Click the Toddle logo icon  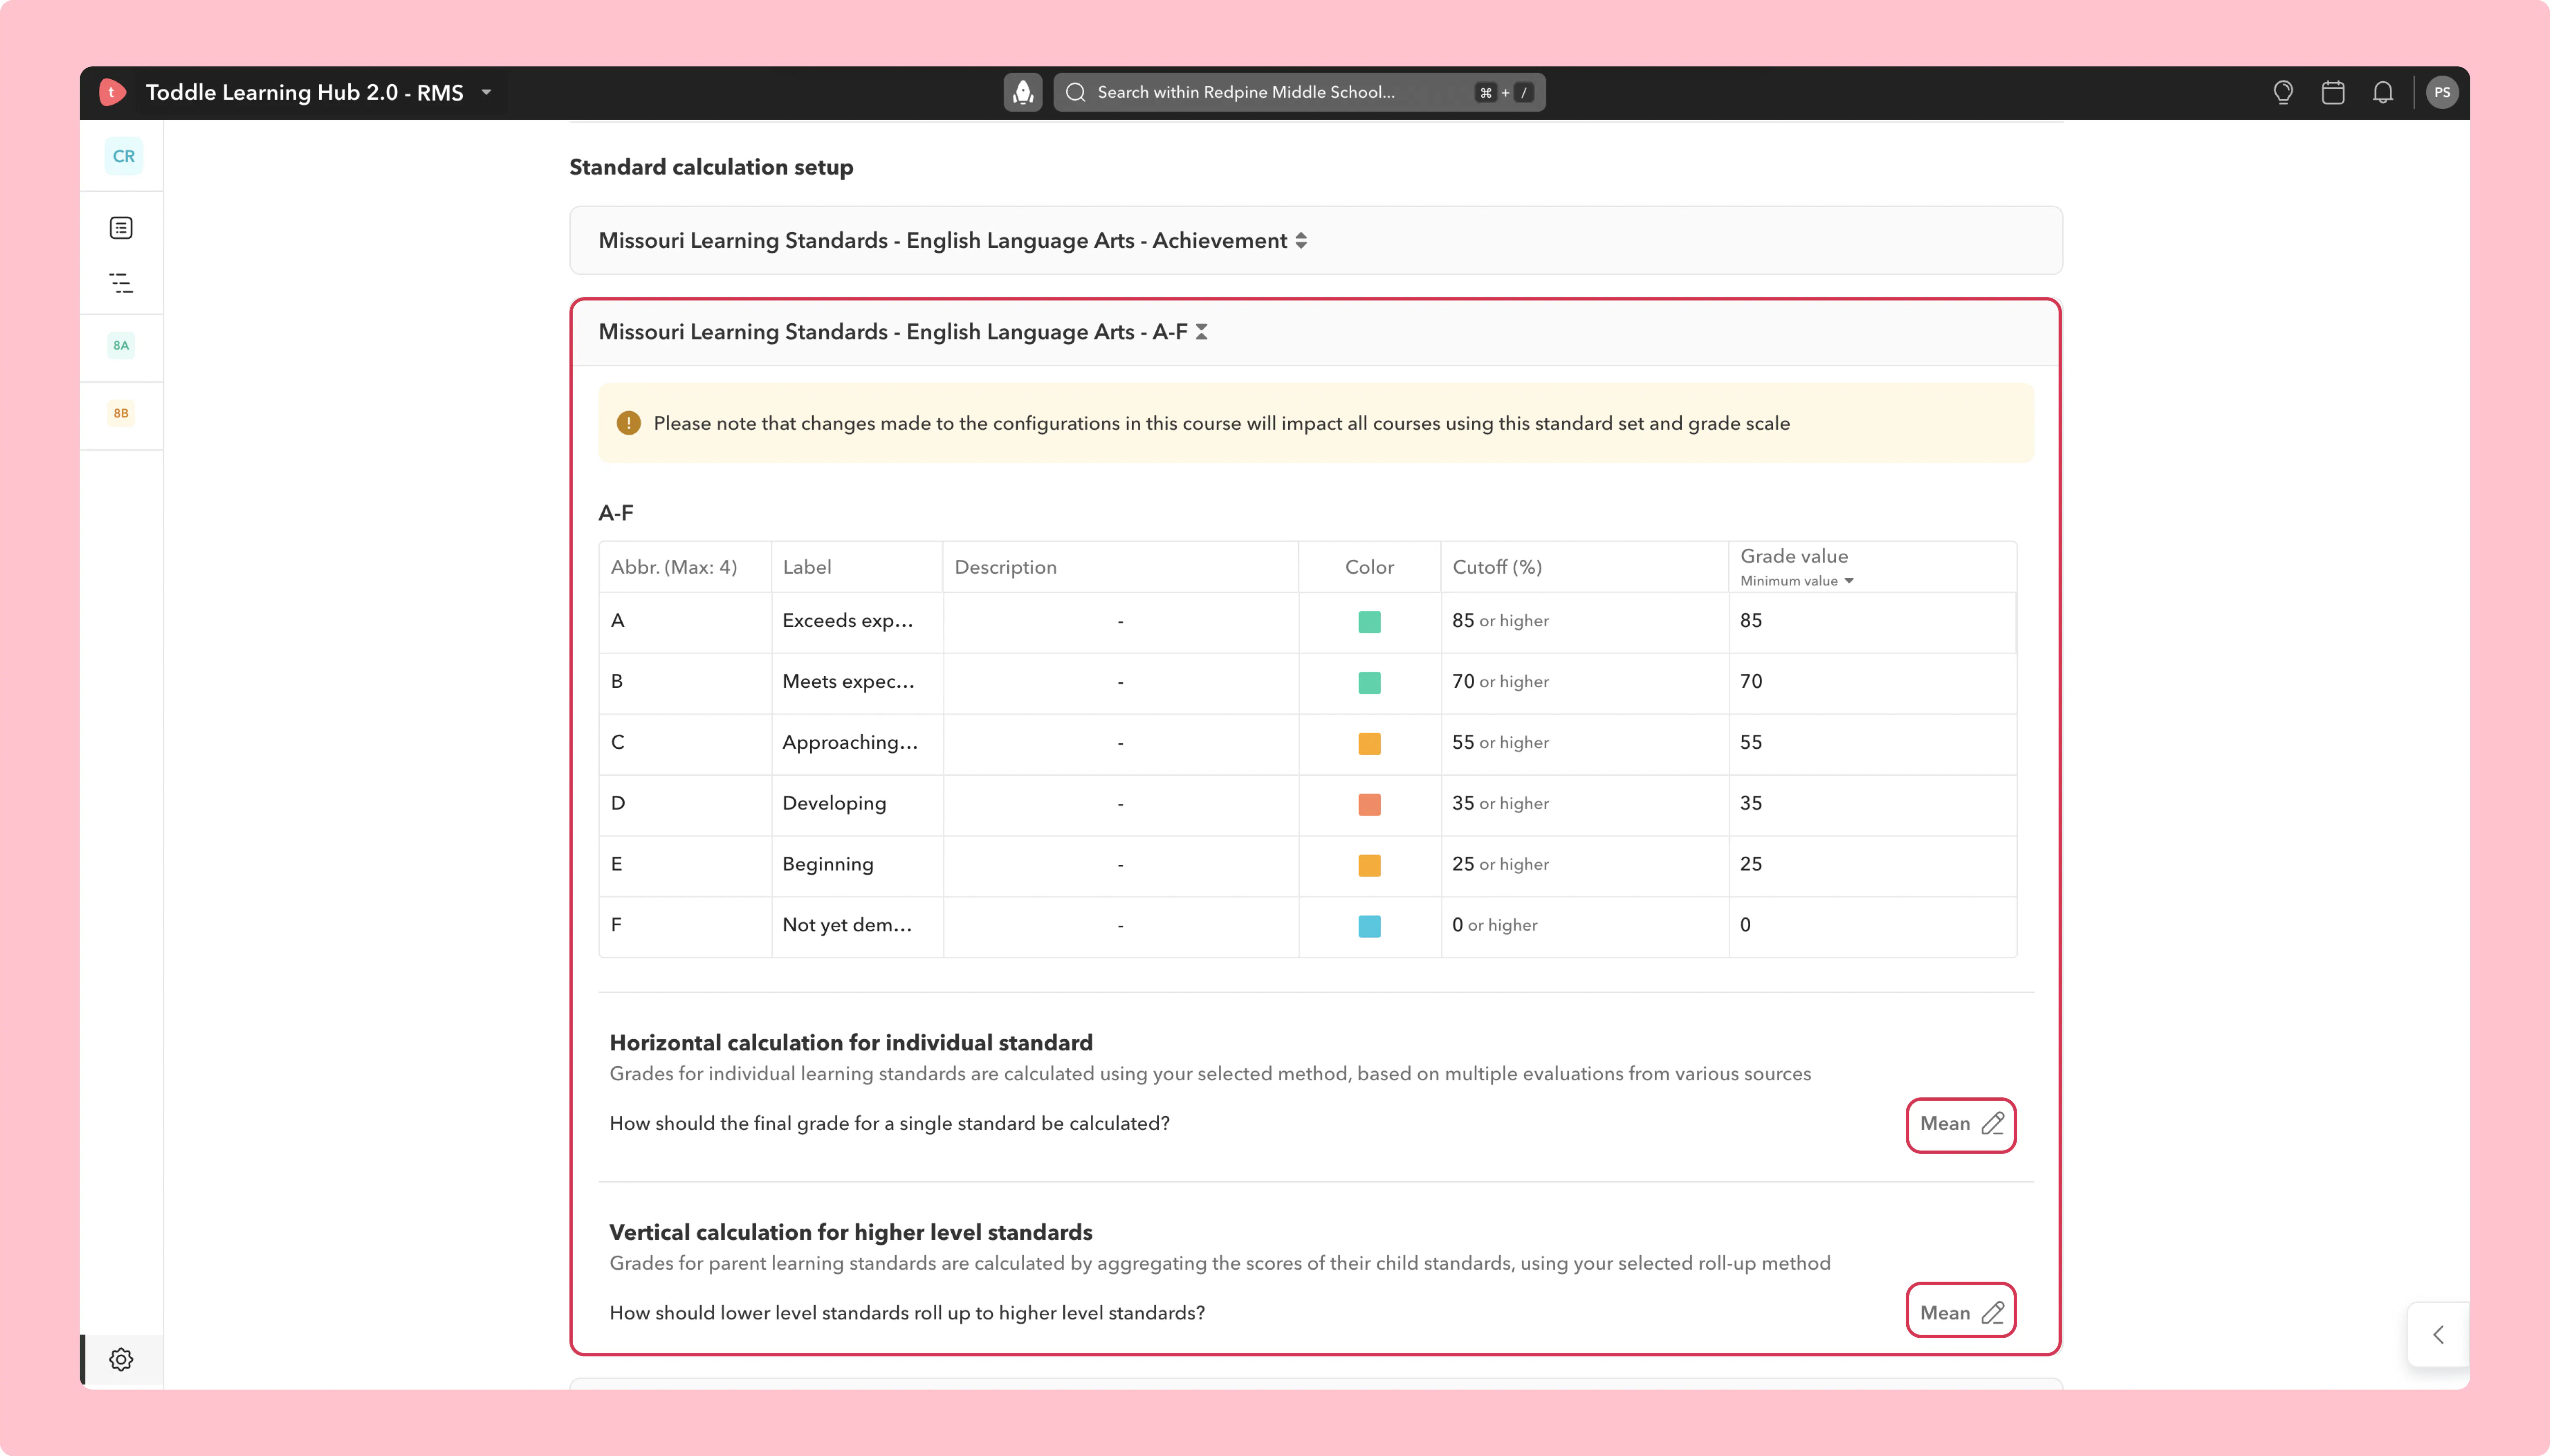(112, 92)
